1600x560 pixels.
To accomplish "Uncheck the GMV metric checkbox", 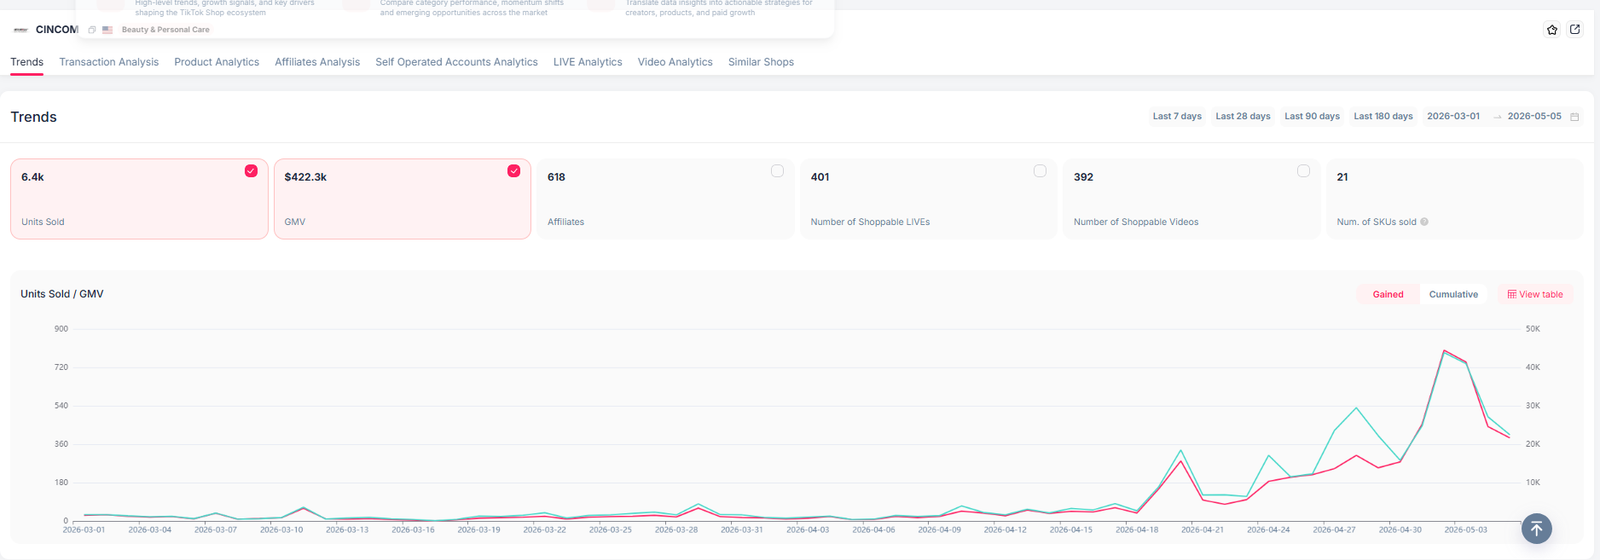I will (514, 171).
